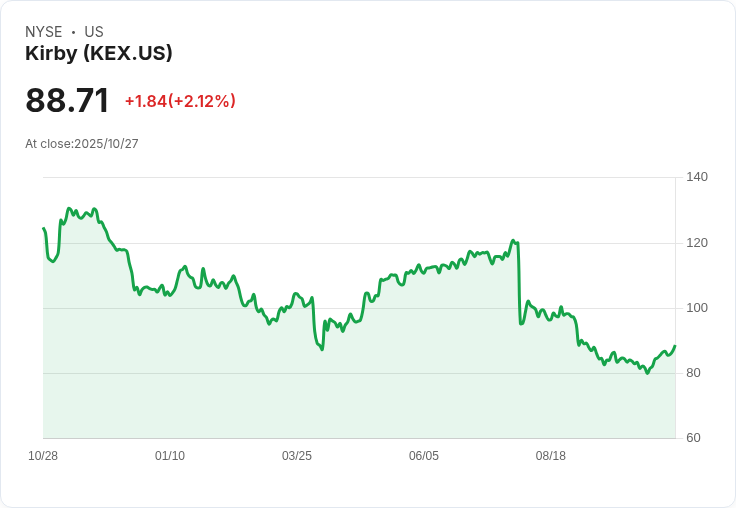Image resolution: width=736 pixels, height=508 pixels.
Task: Click the Kirby (KEX.US) stock title
Action: 99,53
